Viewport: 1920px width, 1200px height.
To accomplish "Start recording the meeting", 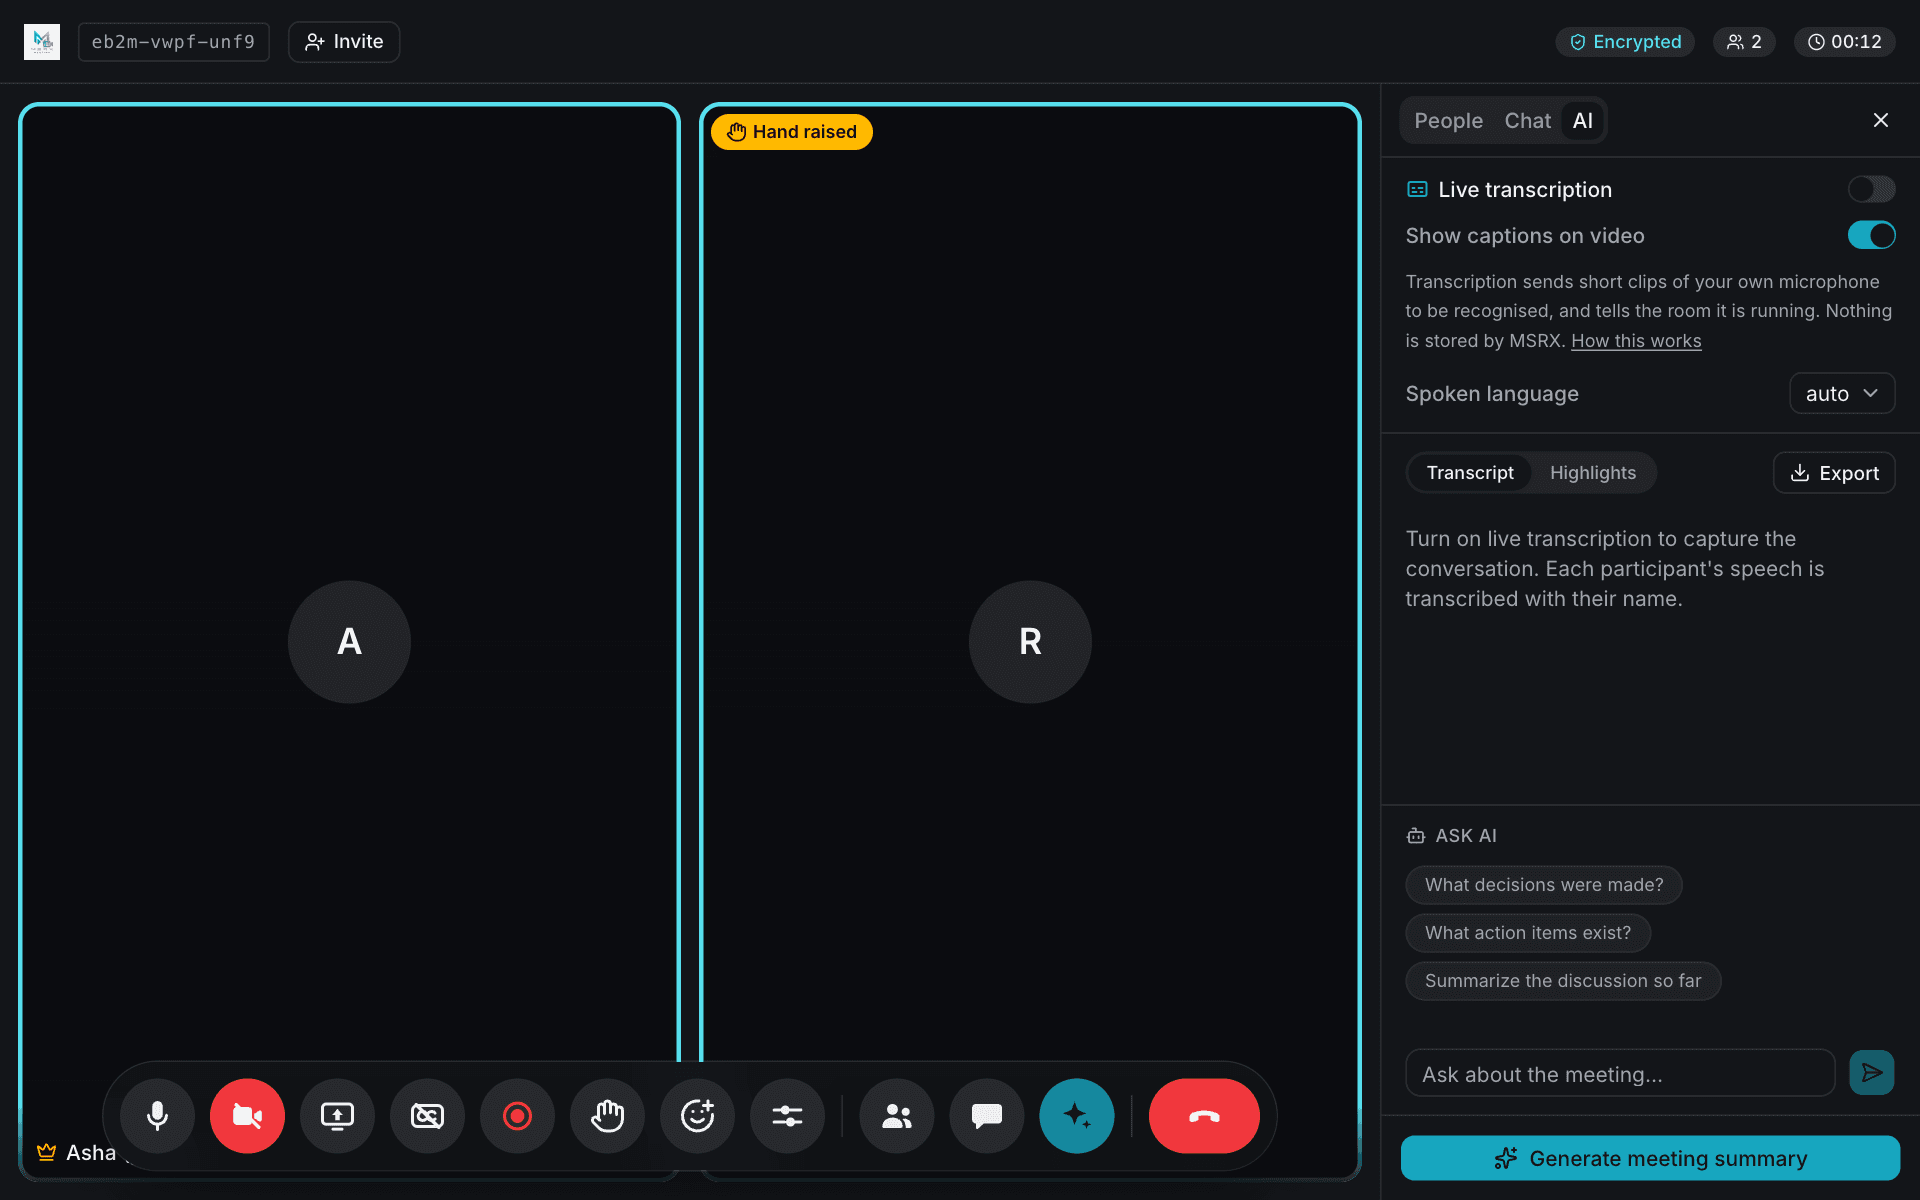I will tap(517, 1116).
